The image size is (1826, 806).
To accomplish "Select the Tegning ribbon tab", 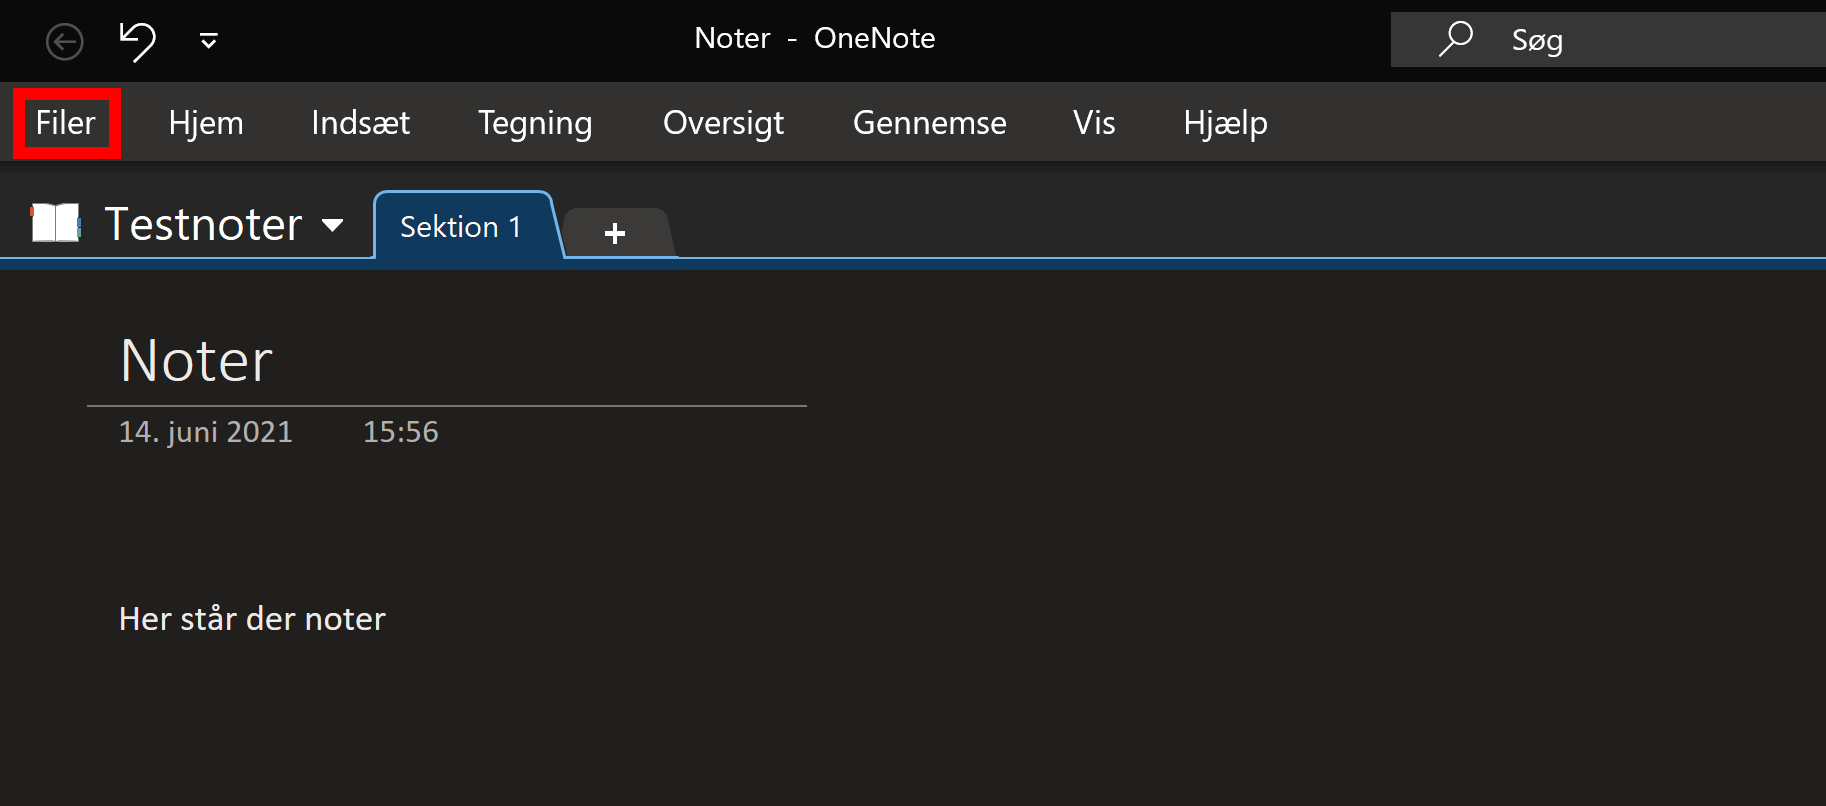I will click(535, 123).
